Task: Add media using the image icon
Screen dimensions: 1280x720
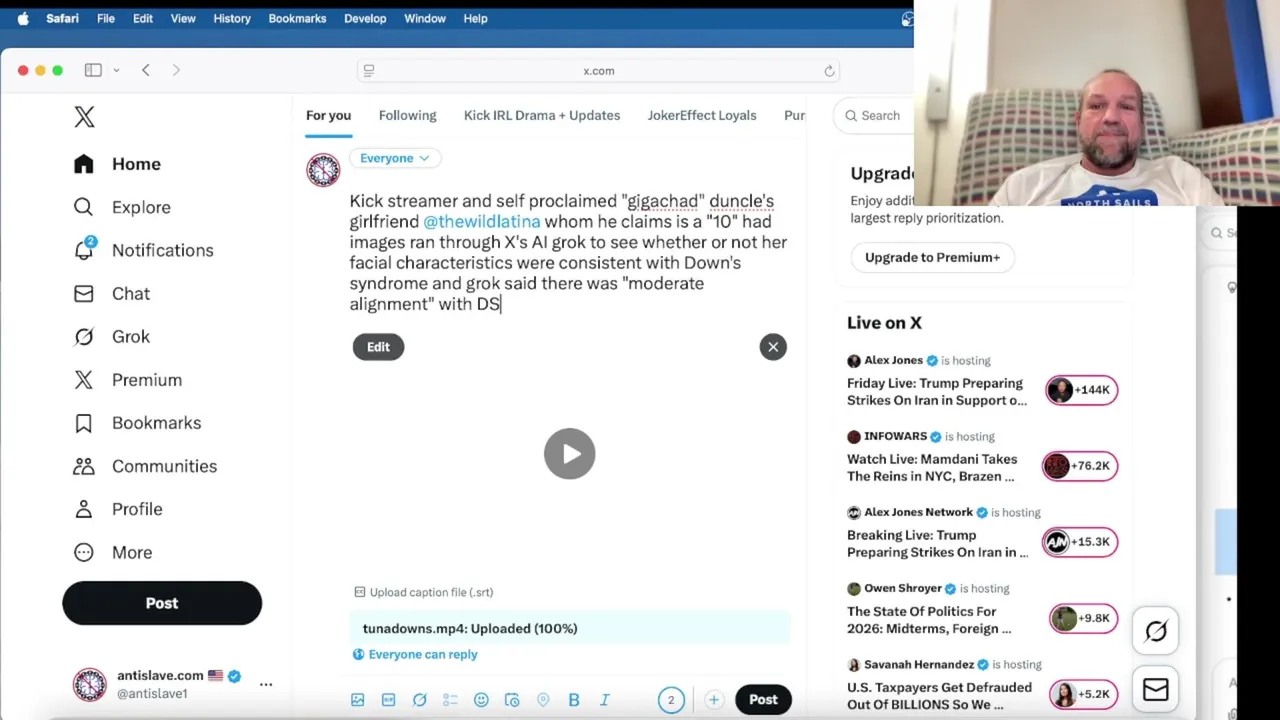Action: click(357, 700)
